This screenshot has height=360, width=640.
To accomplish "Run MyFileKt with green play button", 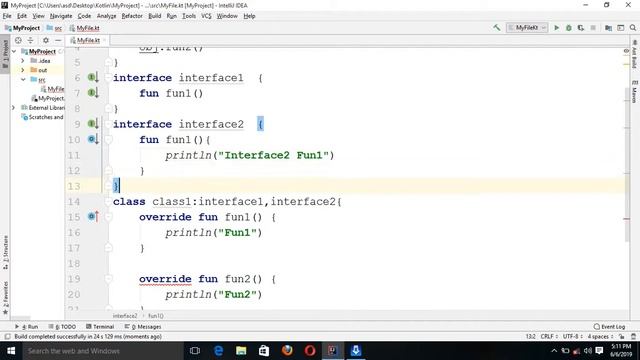I will click(556, 28).
